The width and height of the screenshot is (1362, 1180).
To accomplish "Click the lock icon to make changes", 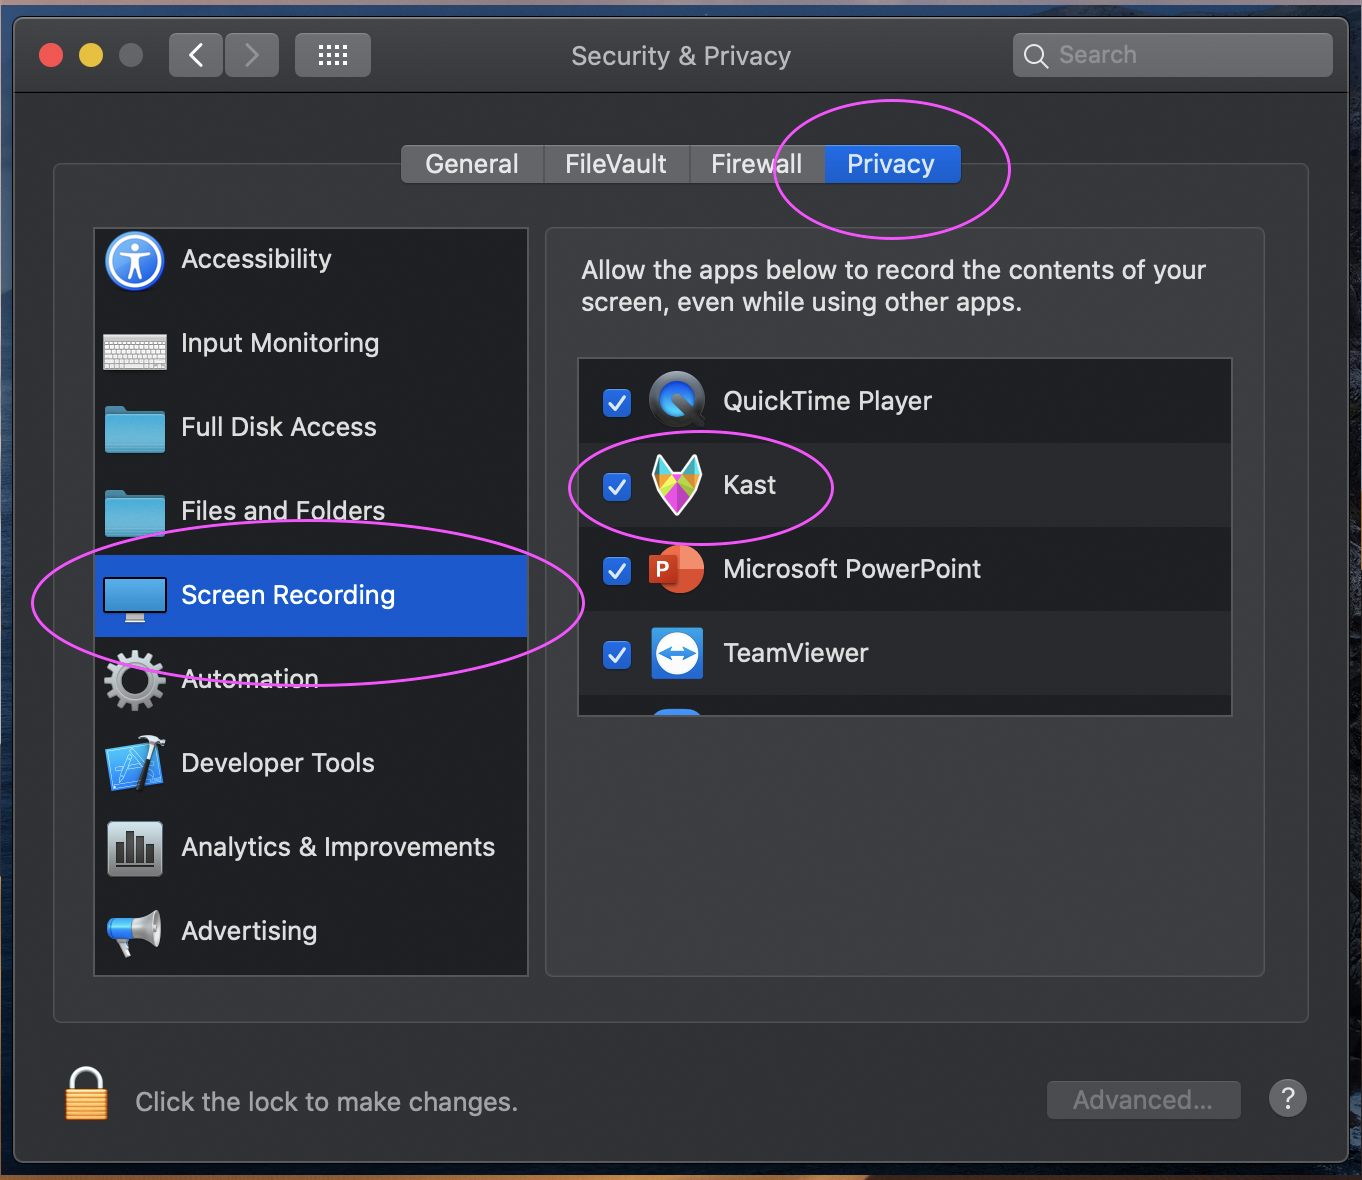I will pyautogui.click(x=86, y=1093).
